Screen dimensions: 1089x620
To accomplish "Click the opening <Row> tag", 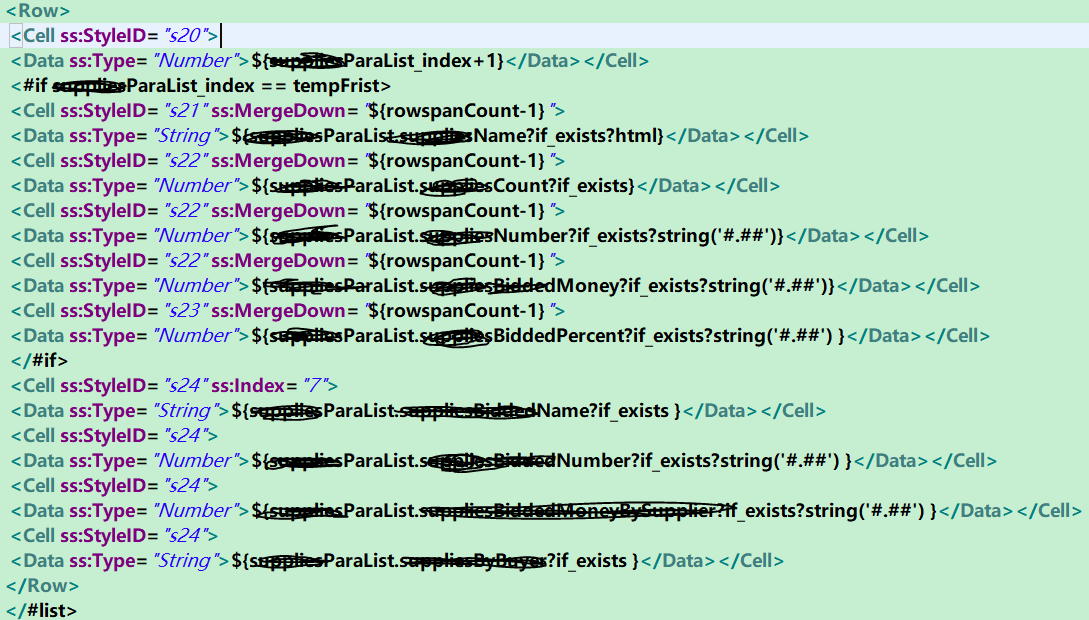I will pyautogui.click(x=38, y=11).
